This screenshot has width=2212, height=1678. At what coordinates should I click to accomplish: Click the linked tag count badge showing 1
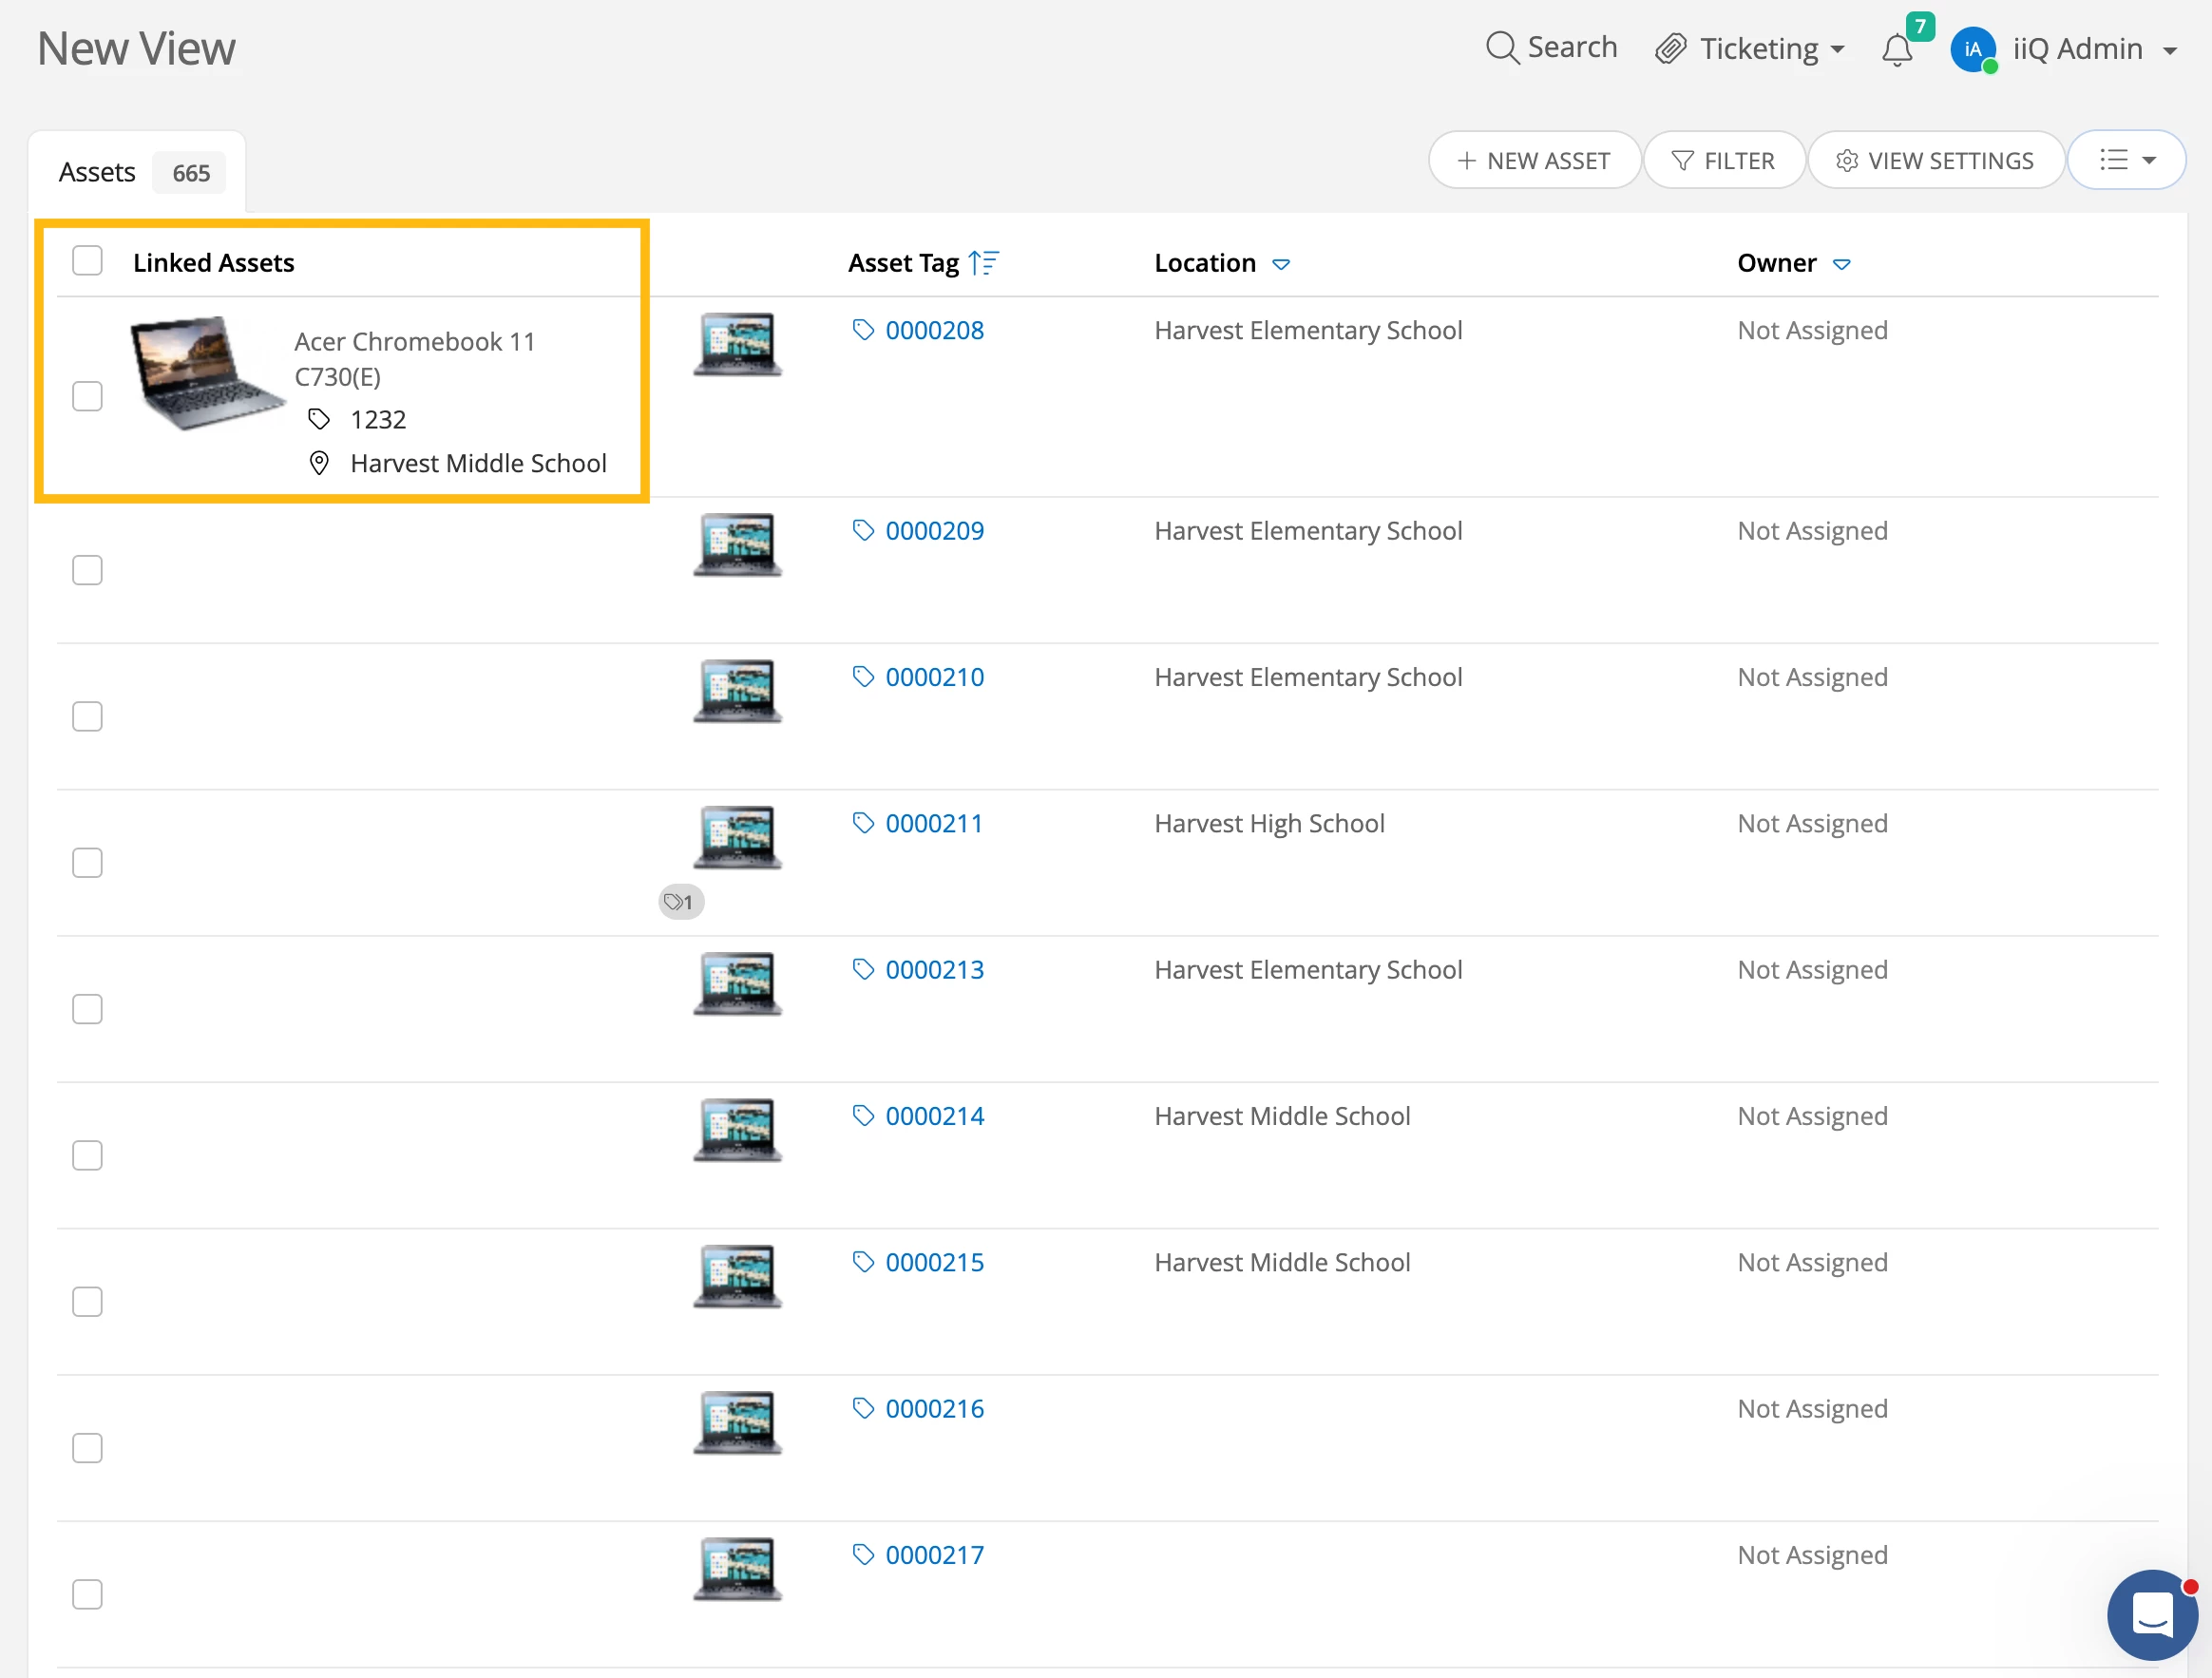tap(681, 902)
